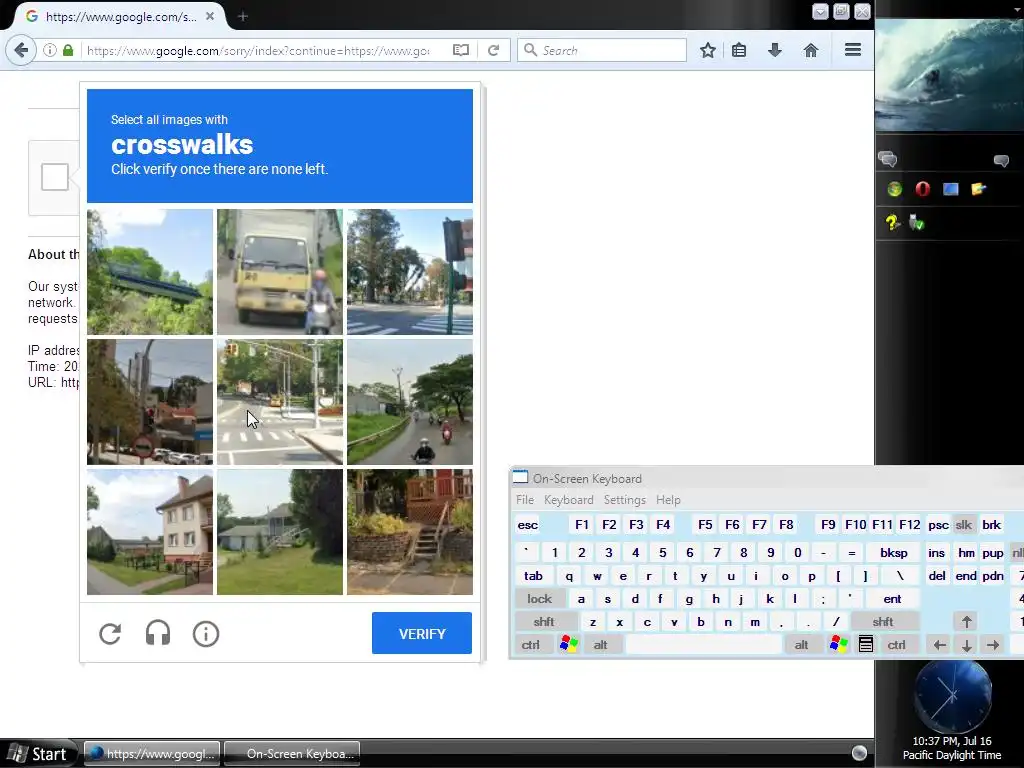Open captcha help info icon
This screenshot has height=768, width=1024.
pos(206,633)
